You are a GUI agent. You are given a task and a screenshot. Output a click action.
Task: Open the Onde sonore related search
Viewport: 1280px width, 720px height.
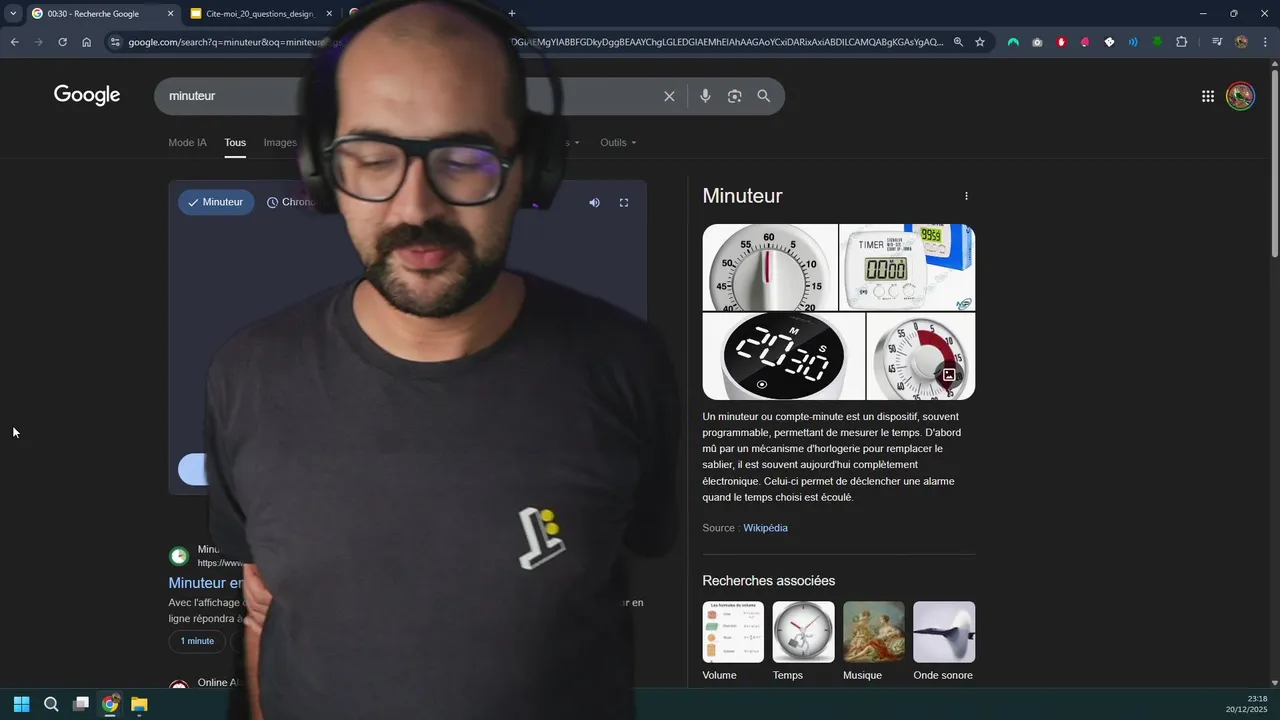click(943, 641)
